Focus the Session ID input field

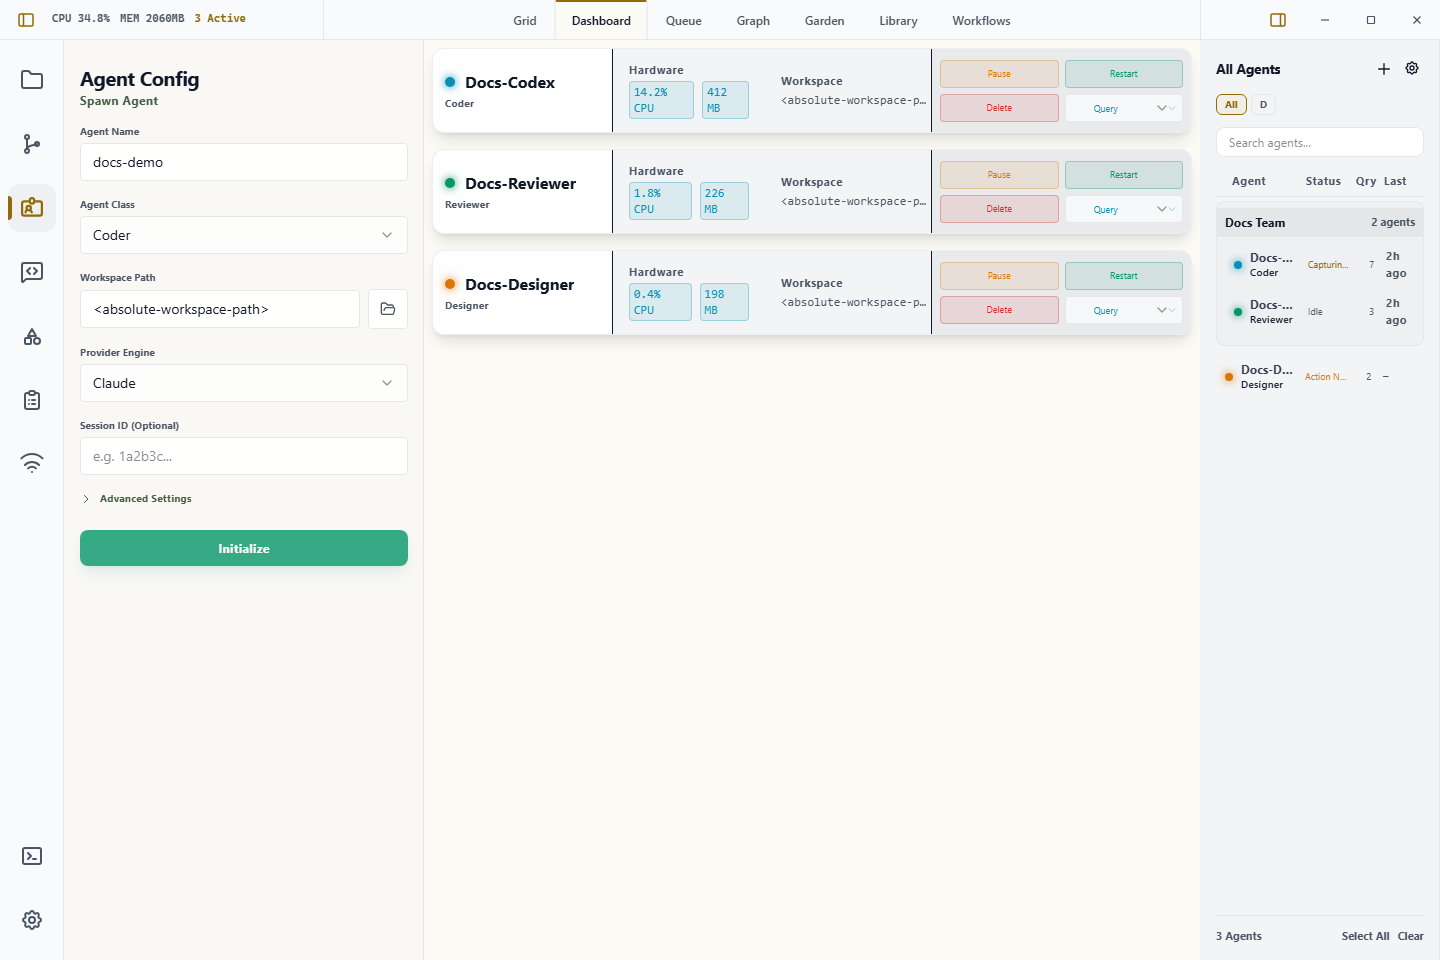pyautogui.click(x=244, y=456)
